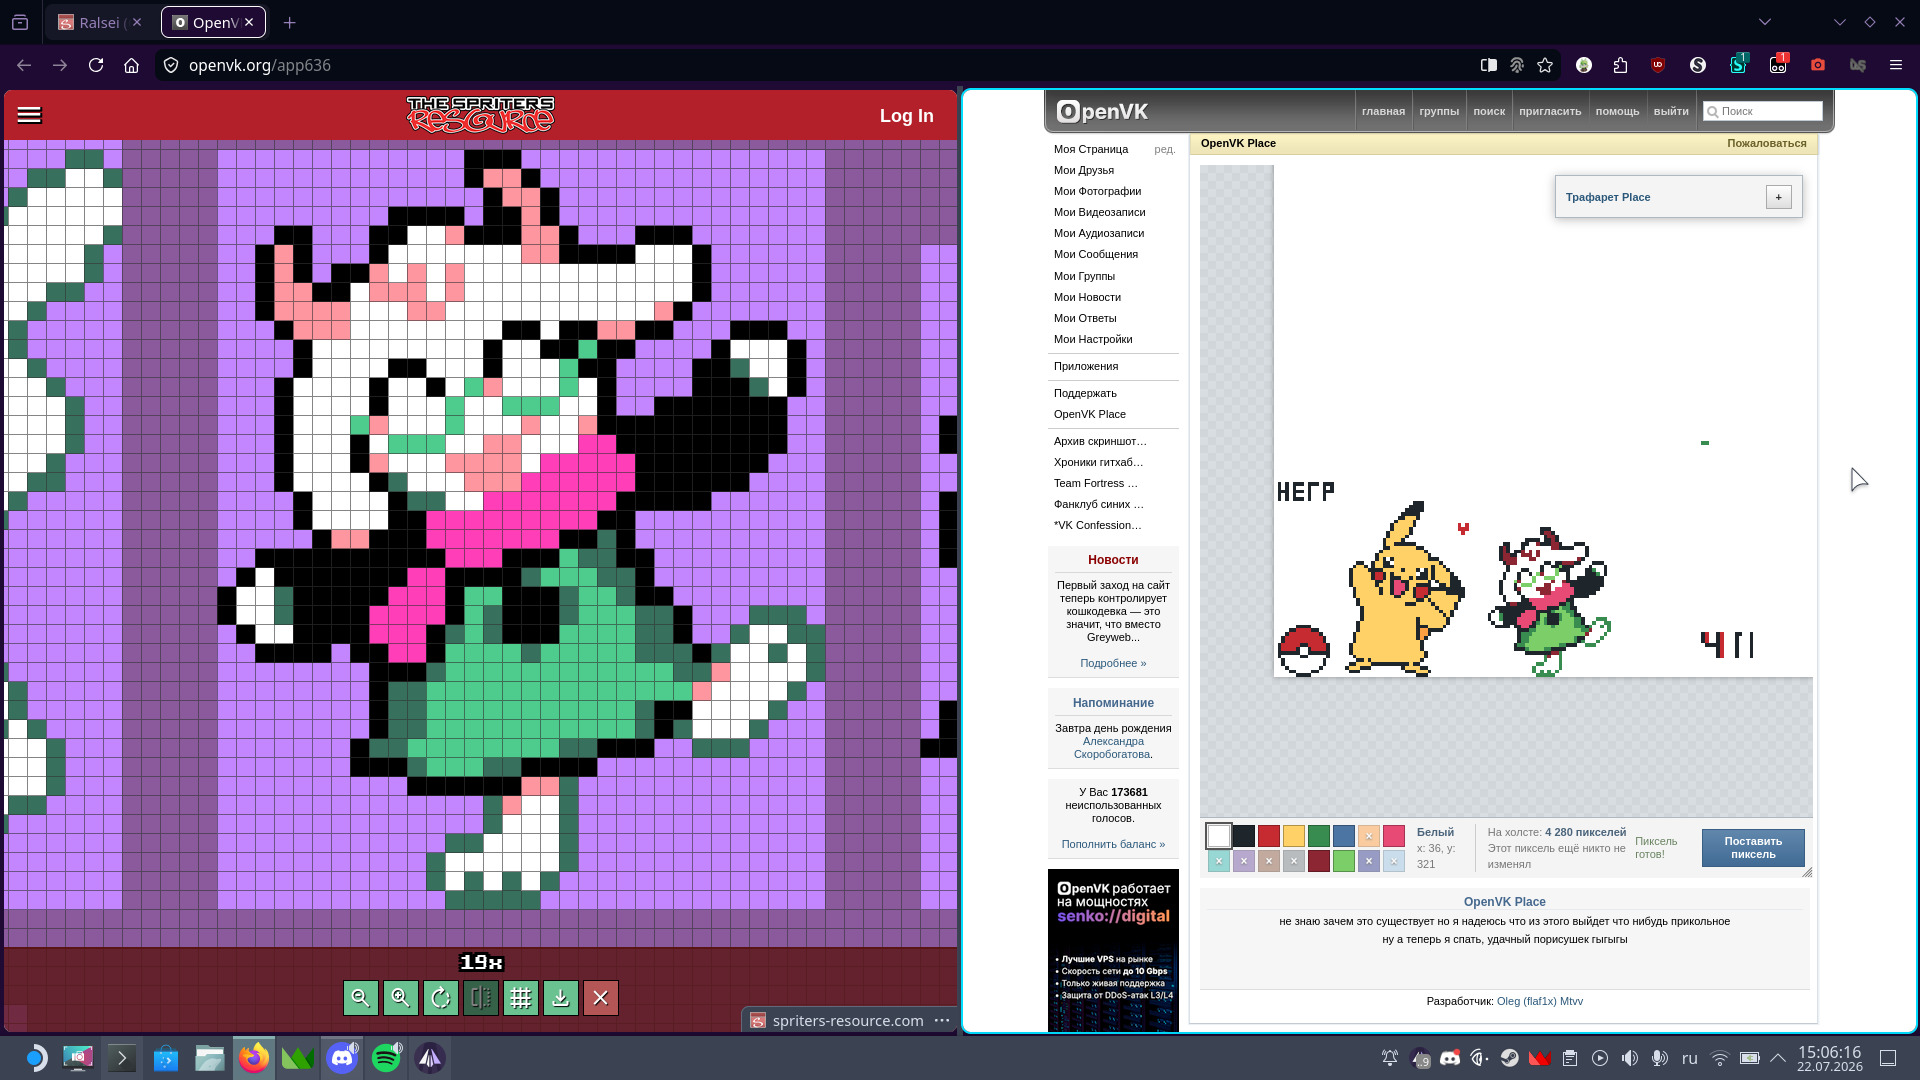The width and height of the screenshot is (1920, 1080).
Task: Pick the dark green palette color
Action: pos(1319,836)
